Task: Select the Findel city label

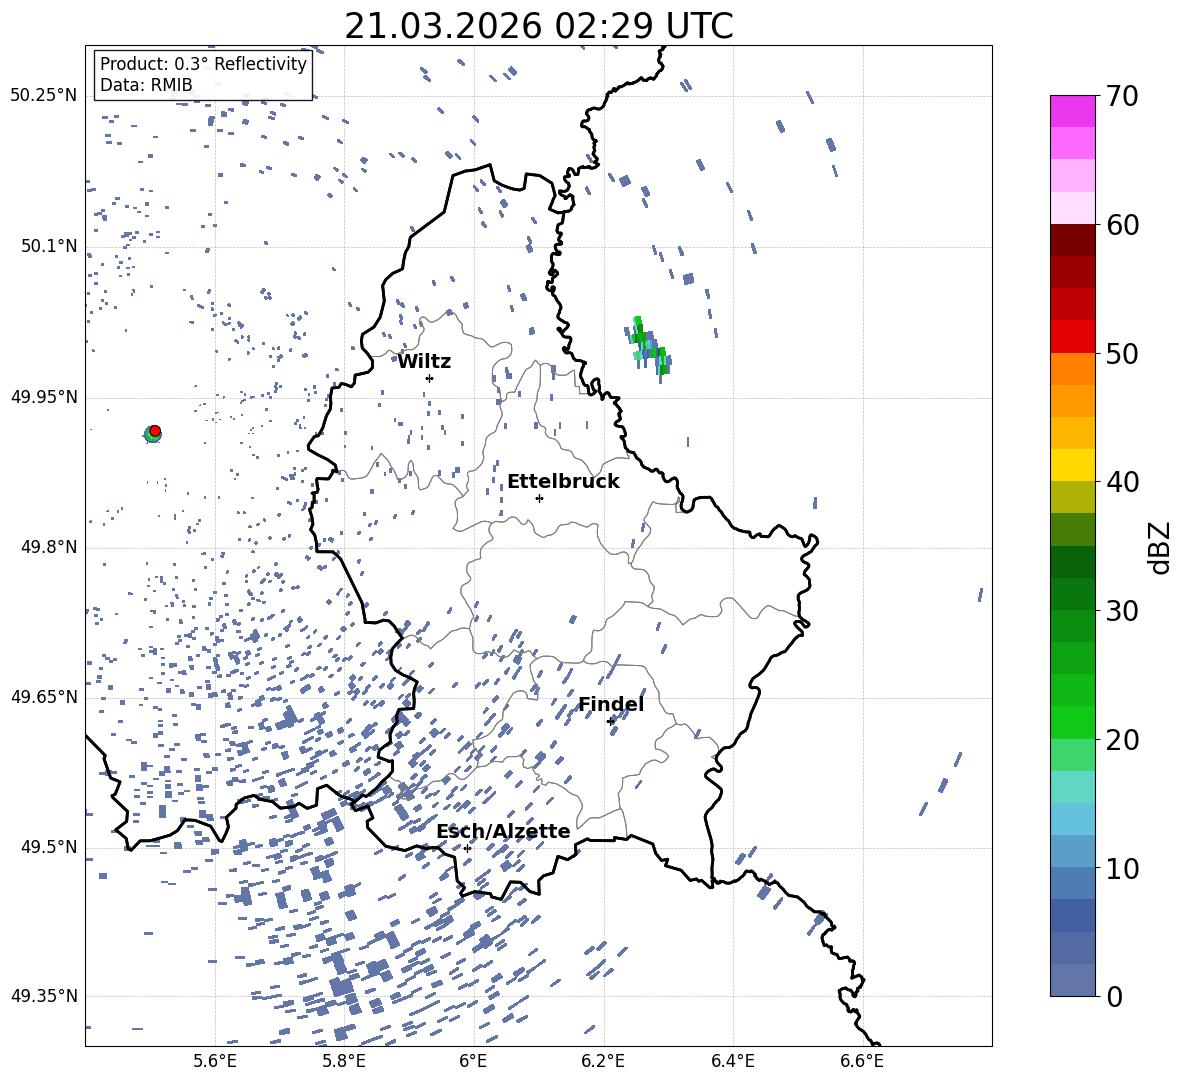Action: tap(611, 704)
